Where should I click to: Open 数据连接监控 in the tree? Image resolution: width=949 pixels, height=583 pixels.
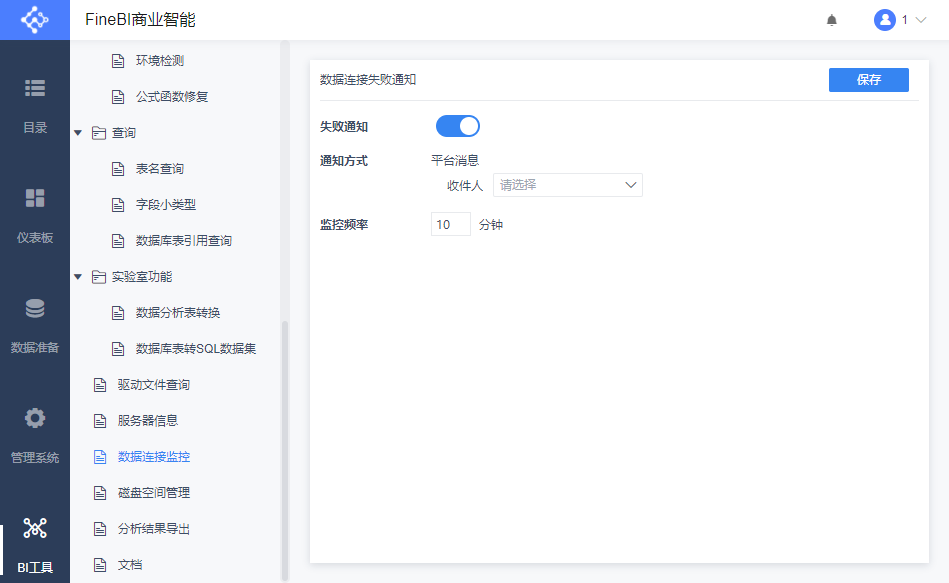153,457
